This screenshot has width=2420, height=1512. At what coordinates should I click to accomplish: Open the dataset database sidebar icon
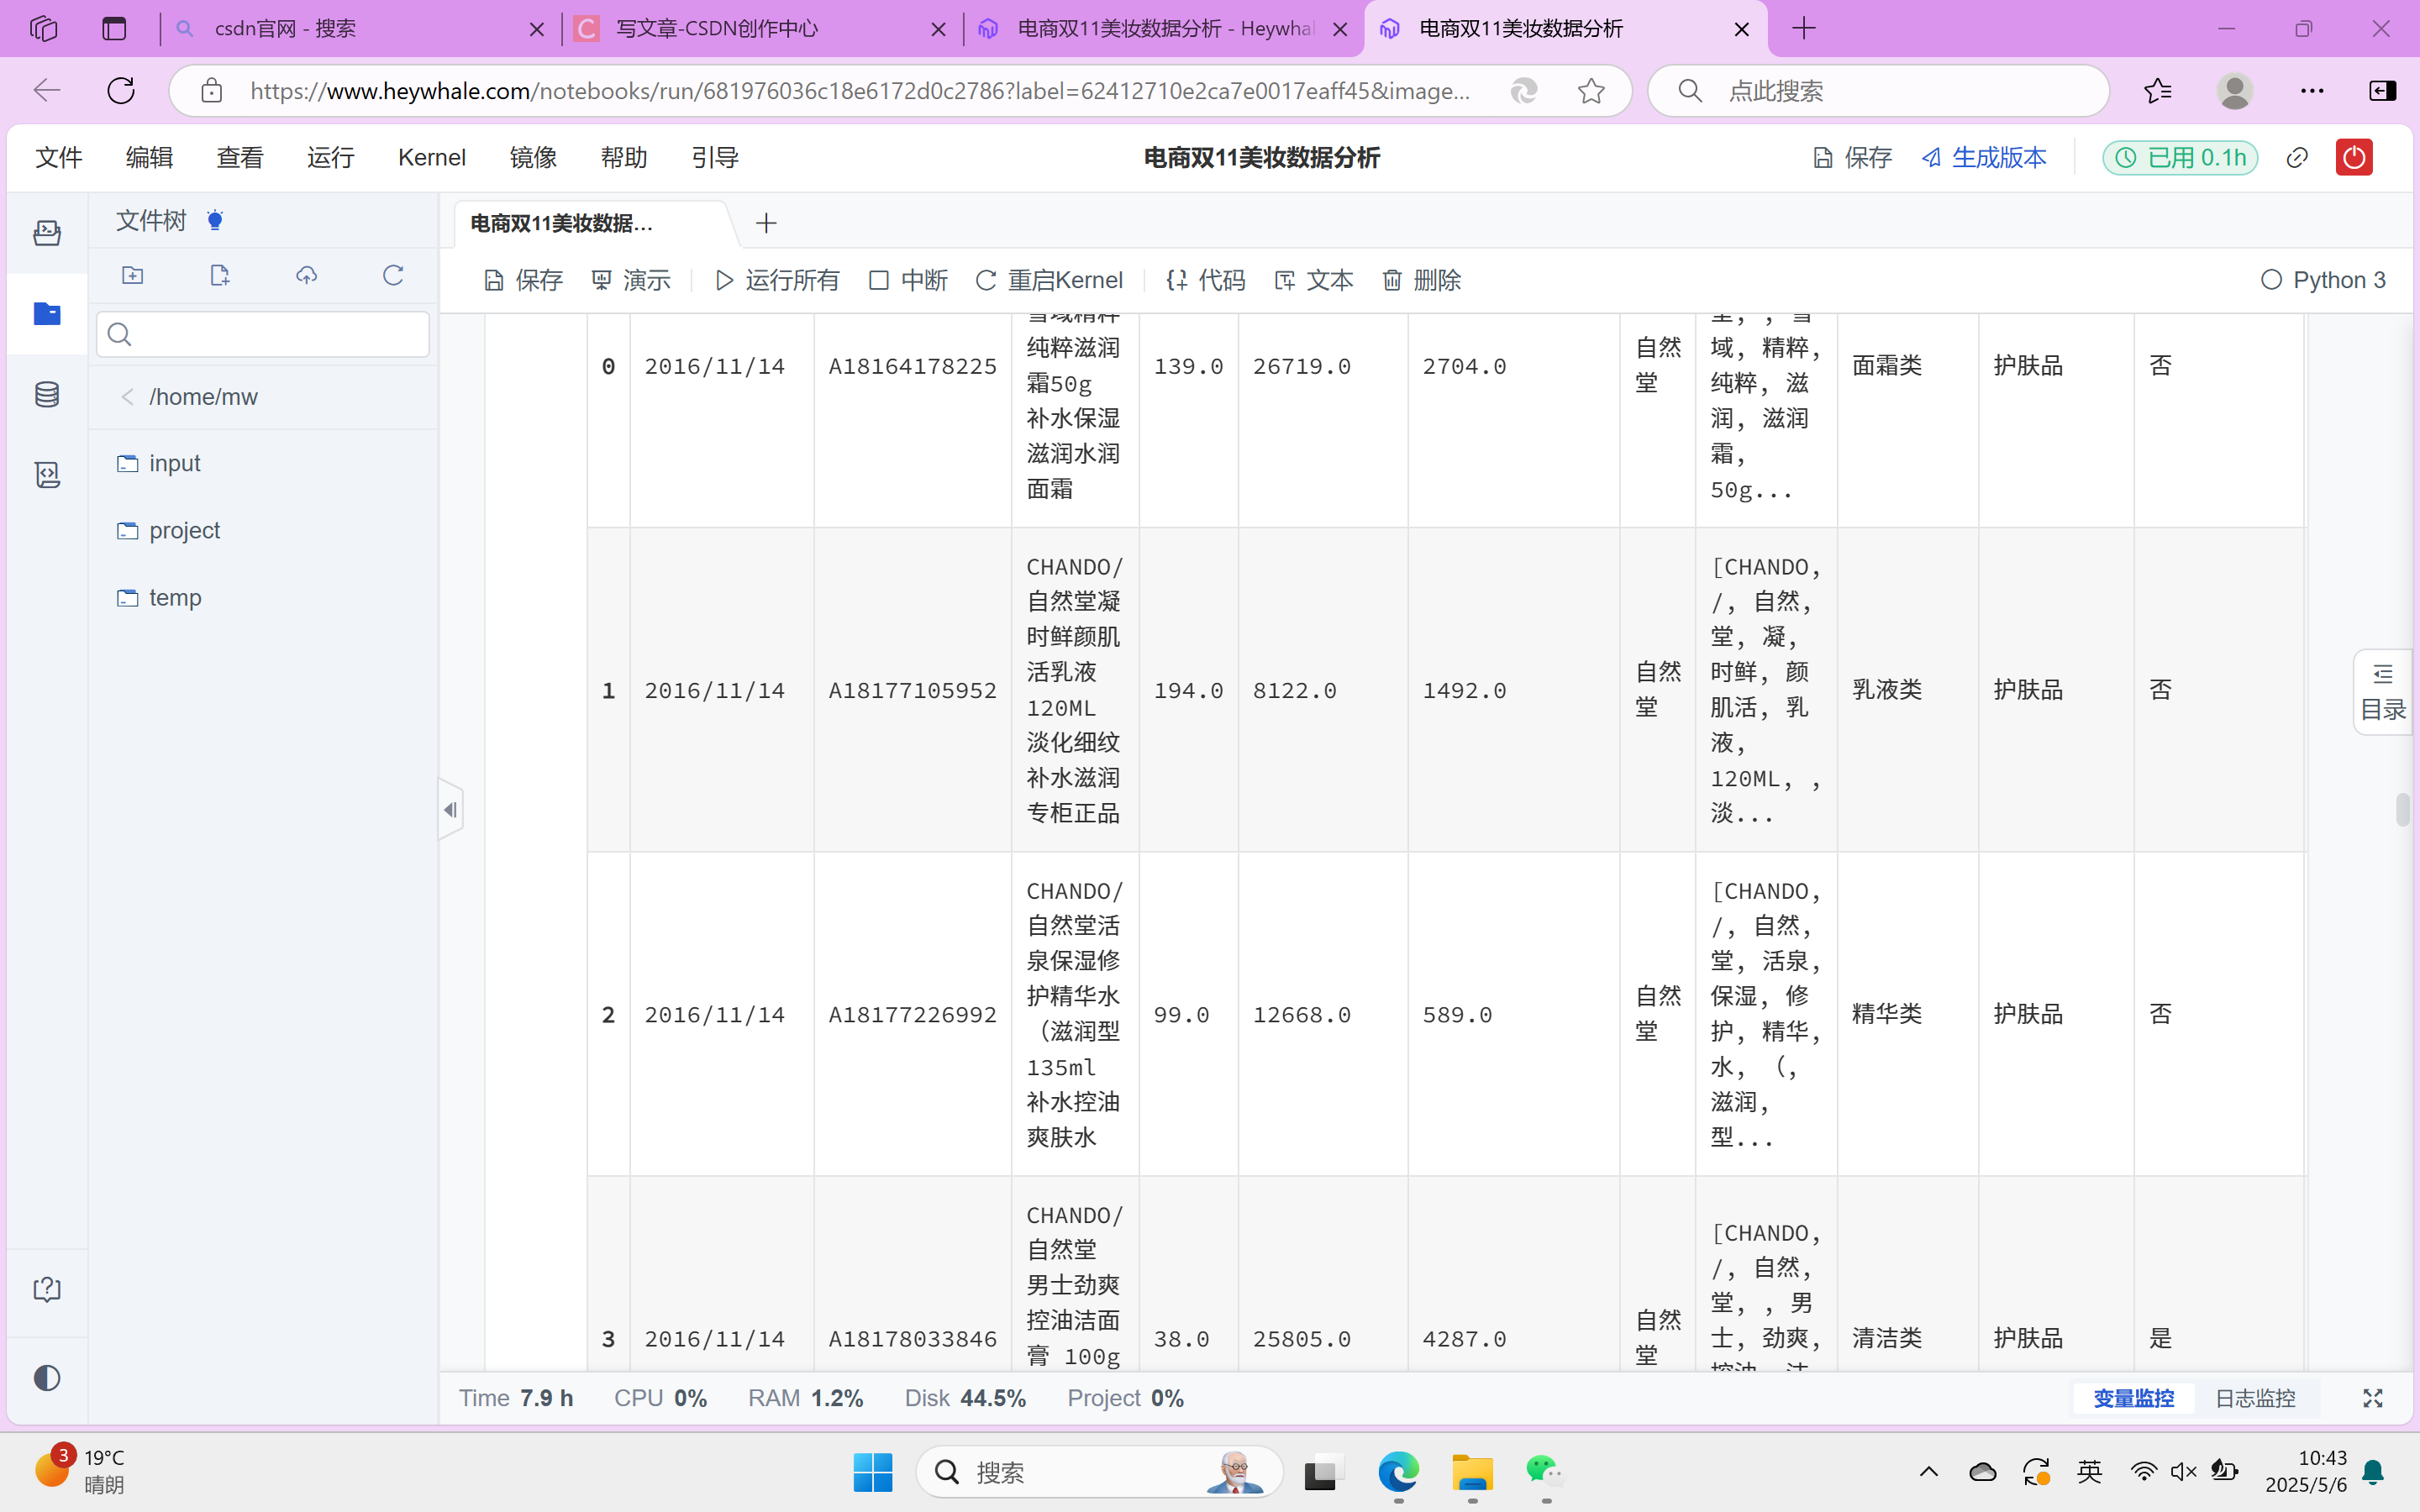(x=47, y=394)
